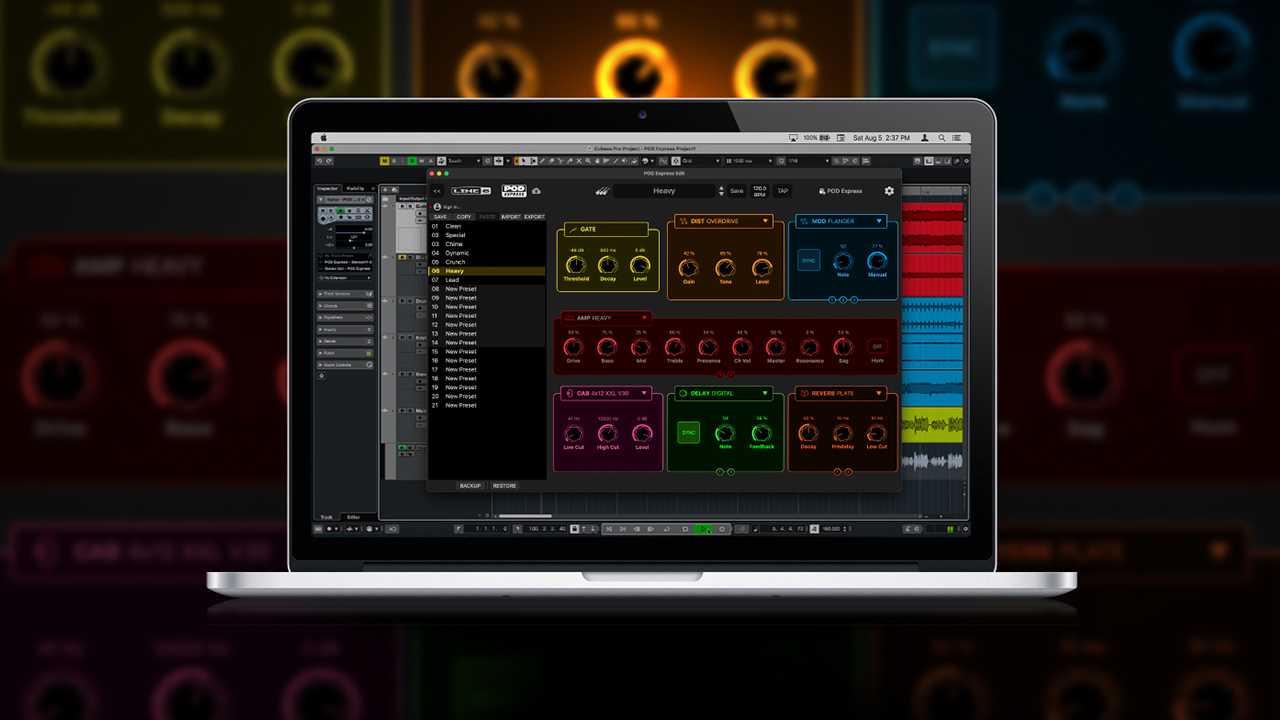Screen dimensions: 1280x720
Task: Switch to the Visibility tab
Action: coord(355,188)
